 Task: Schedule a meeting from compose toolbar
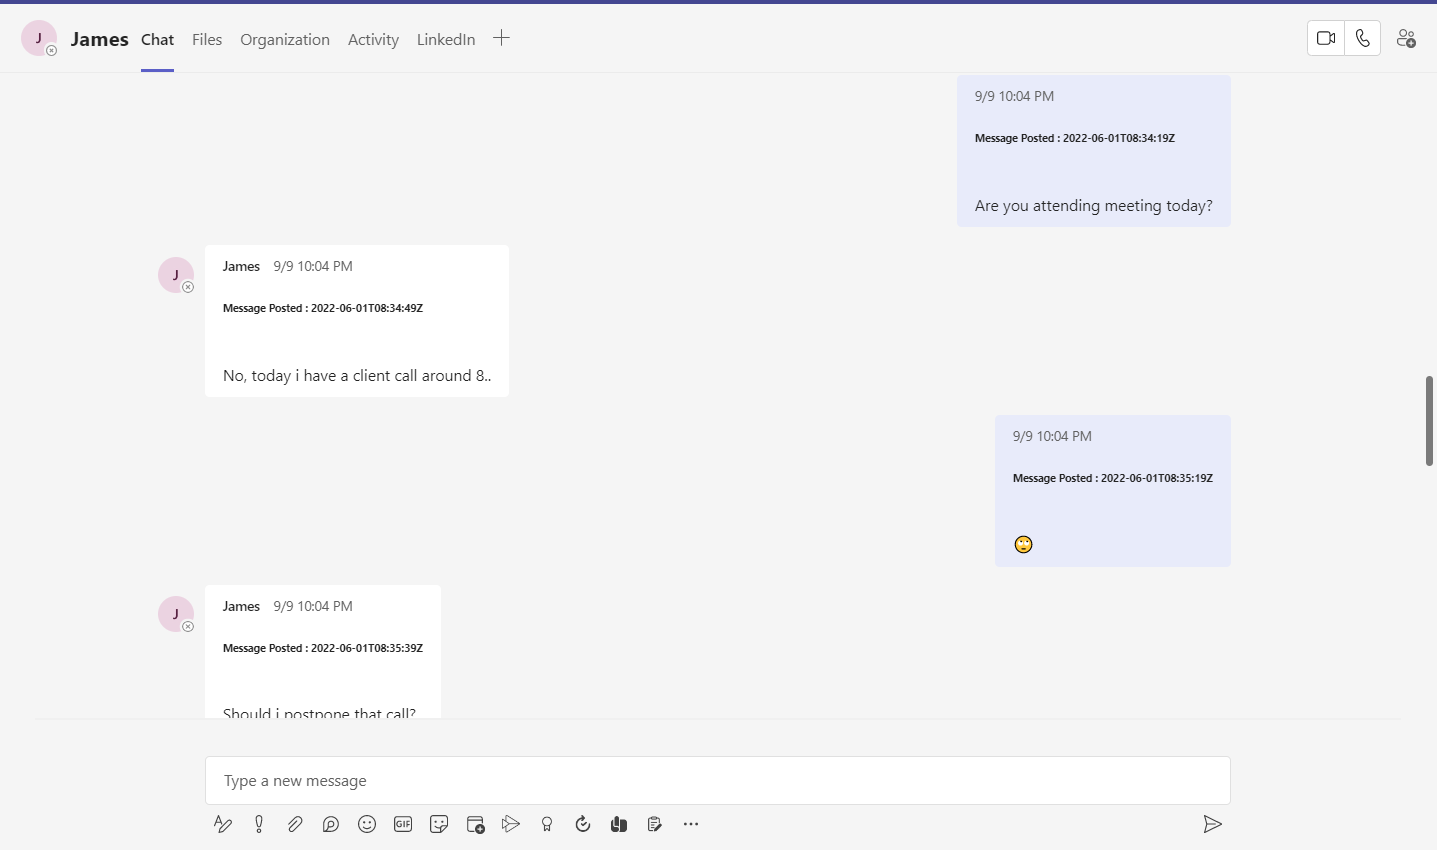click(x=475, y=824)
